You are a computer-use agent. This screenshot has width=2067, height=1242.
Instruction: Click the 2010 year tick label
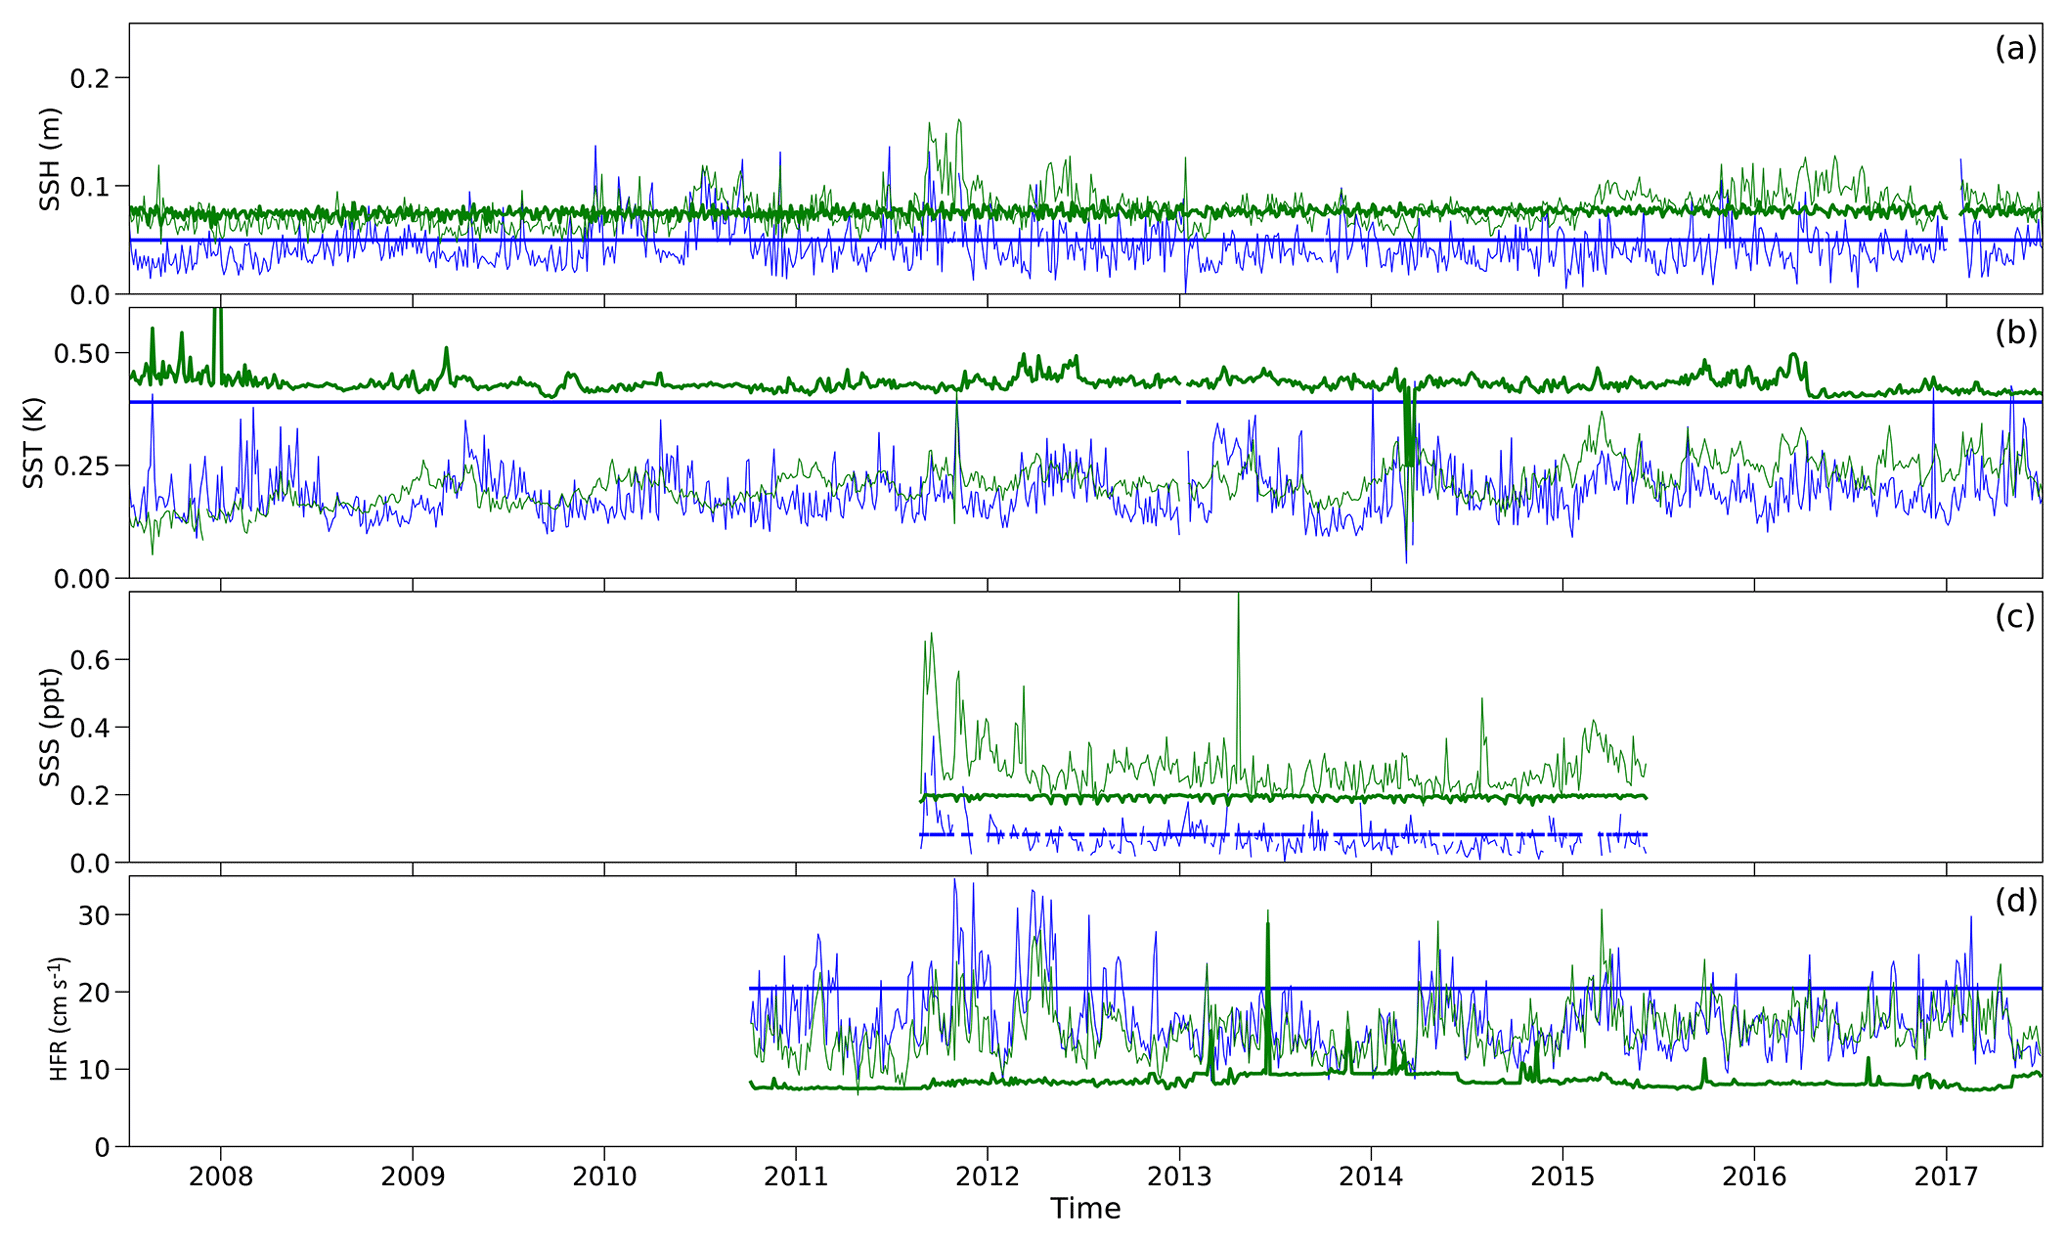pyautogui.click(x=604, y=1176)
